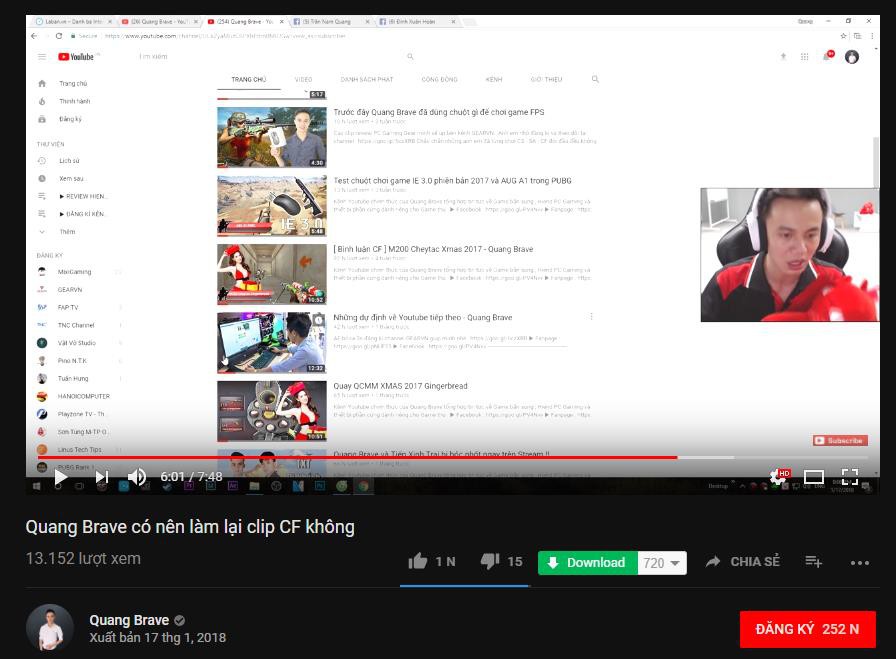Open Quang Brave channel name link
Screen dimensions: 896x659
pyautogui.click(x=129, y=620)
